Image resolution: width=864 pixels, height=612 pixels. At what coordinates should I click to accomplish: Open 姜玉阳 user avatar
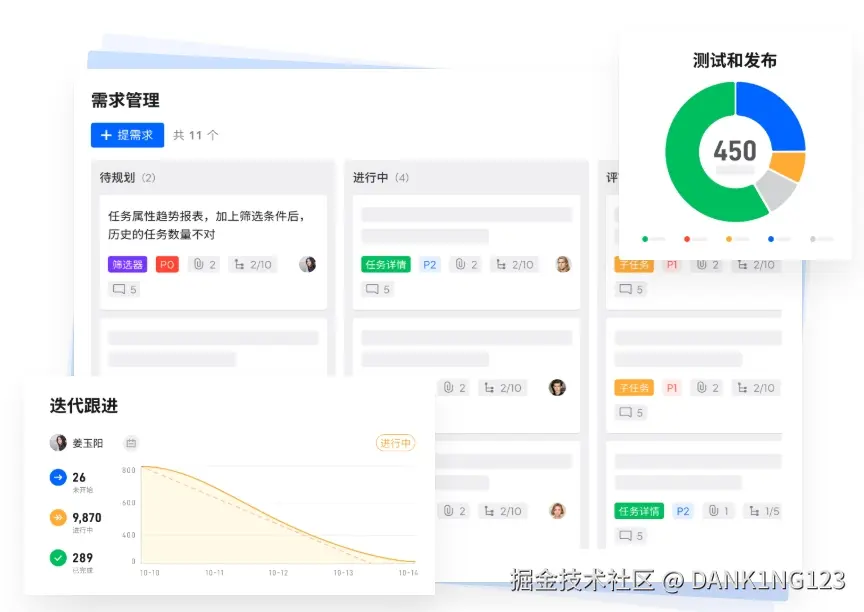pyautogui.click(x=58, y=443)
